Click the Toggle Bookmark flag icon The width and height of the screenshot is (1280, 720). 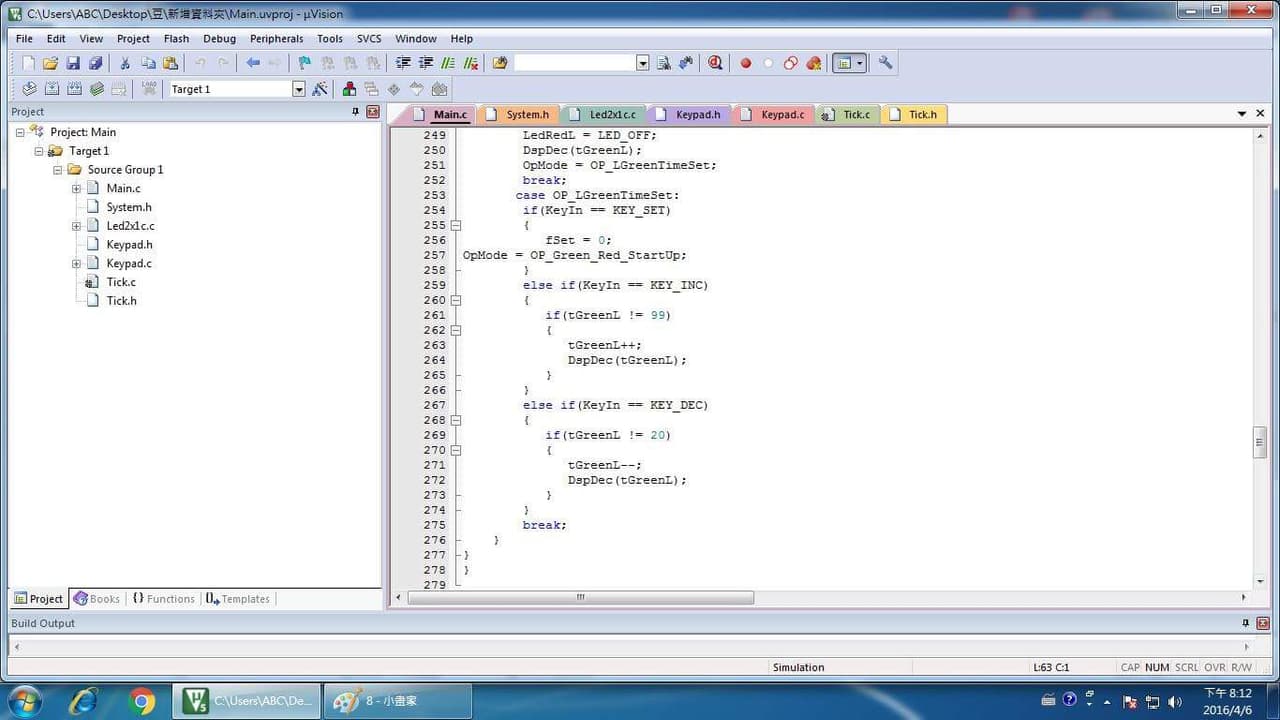pyautogui.click(x=305, y=63)
